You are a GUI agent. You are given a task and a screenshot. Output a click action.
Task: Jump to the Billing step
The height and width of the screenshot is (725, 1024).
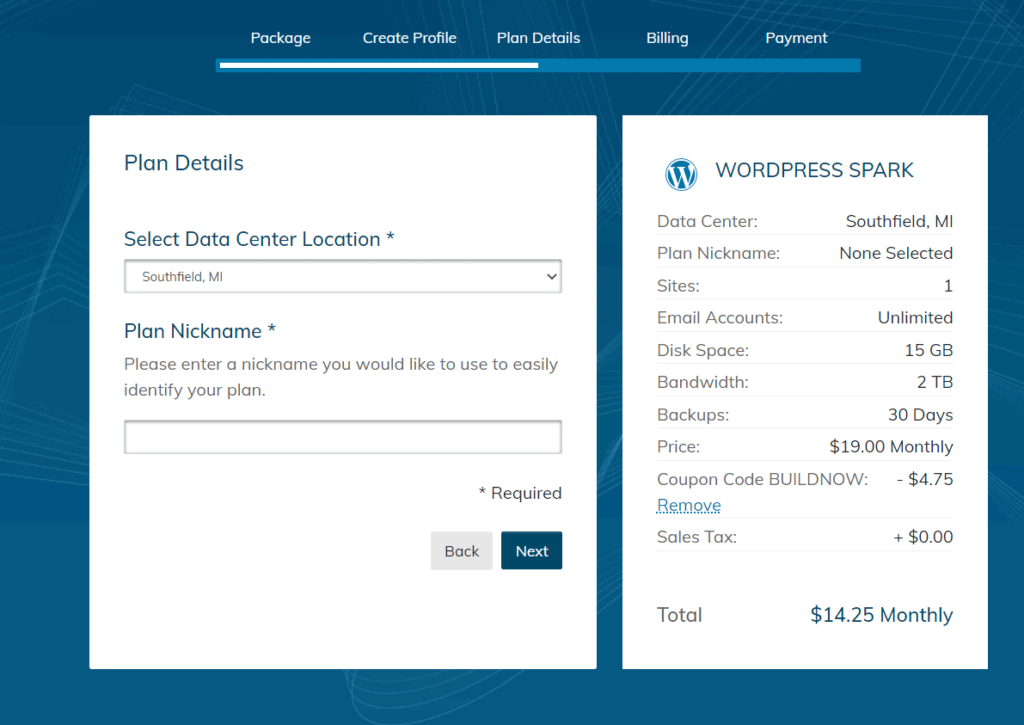point(667,38)
